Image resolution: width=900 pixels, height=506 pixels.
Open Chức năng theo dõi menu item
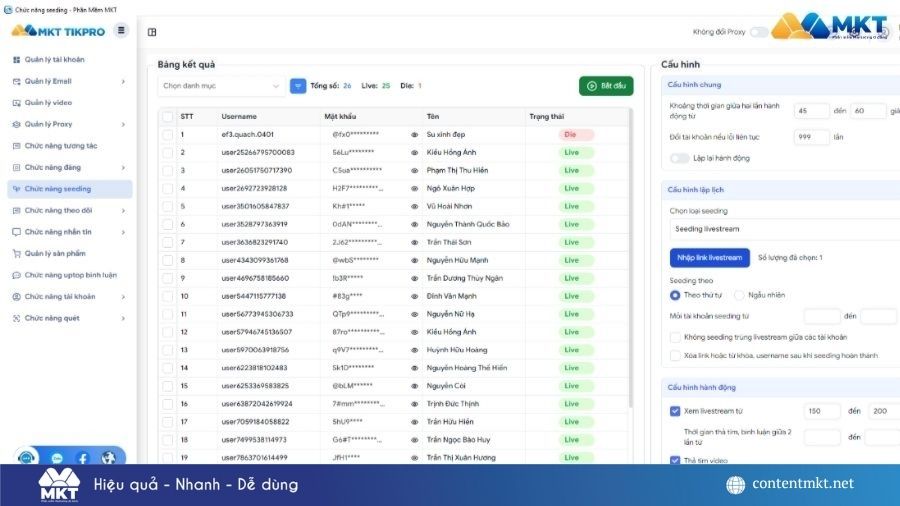(69, 211)
